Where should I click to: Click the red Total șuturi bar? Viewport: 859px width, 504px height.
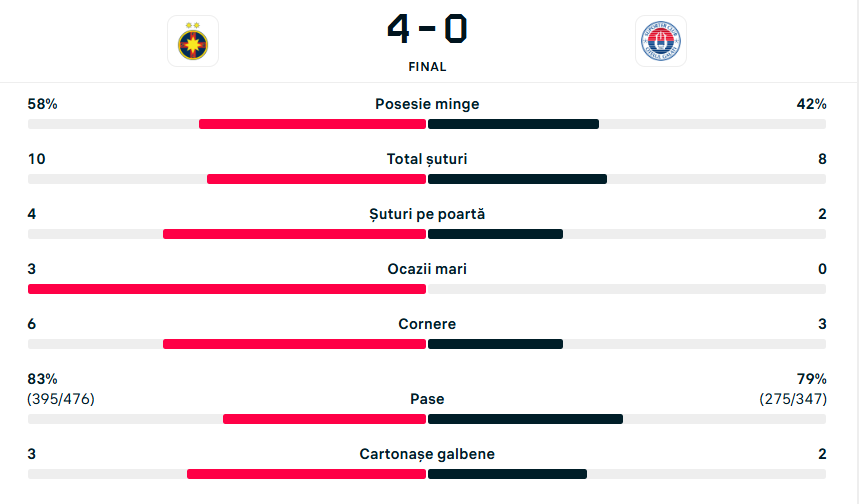pos(317,179)
